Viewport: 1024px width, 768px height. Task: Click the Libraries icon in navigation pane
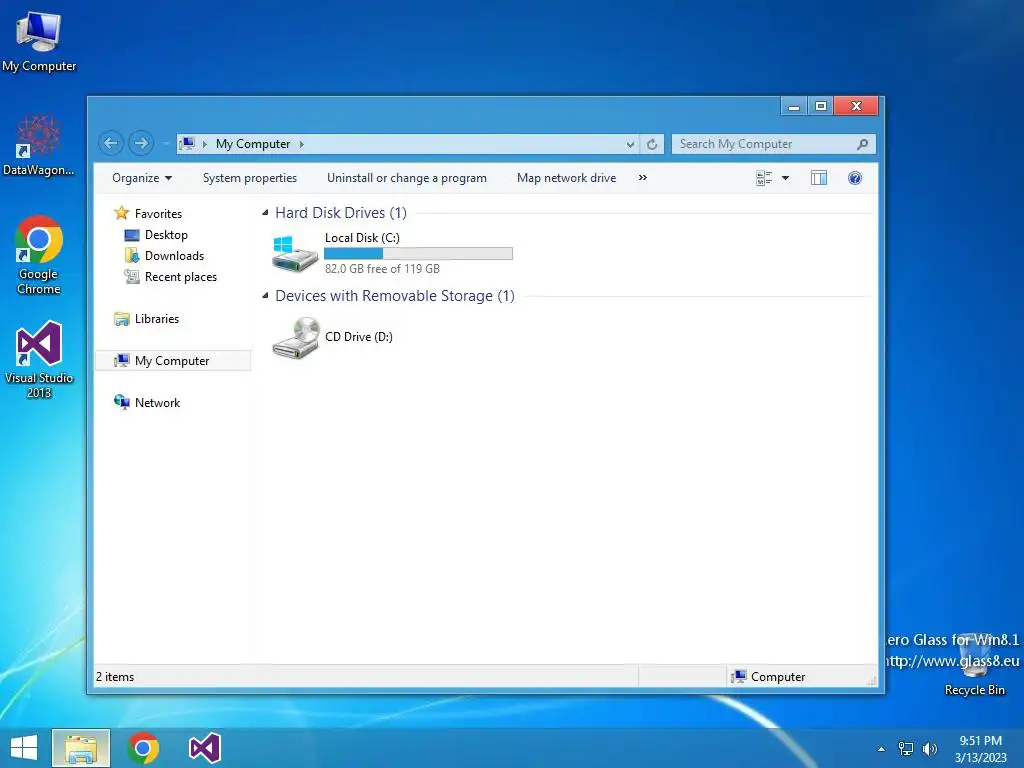pyautogui.click(x=121, y=319)
